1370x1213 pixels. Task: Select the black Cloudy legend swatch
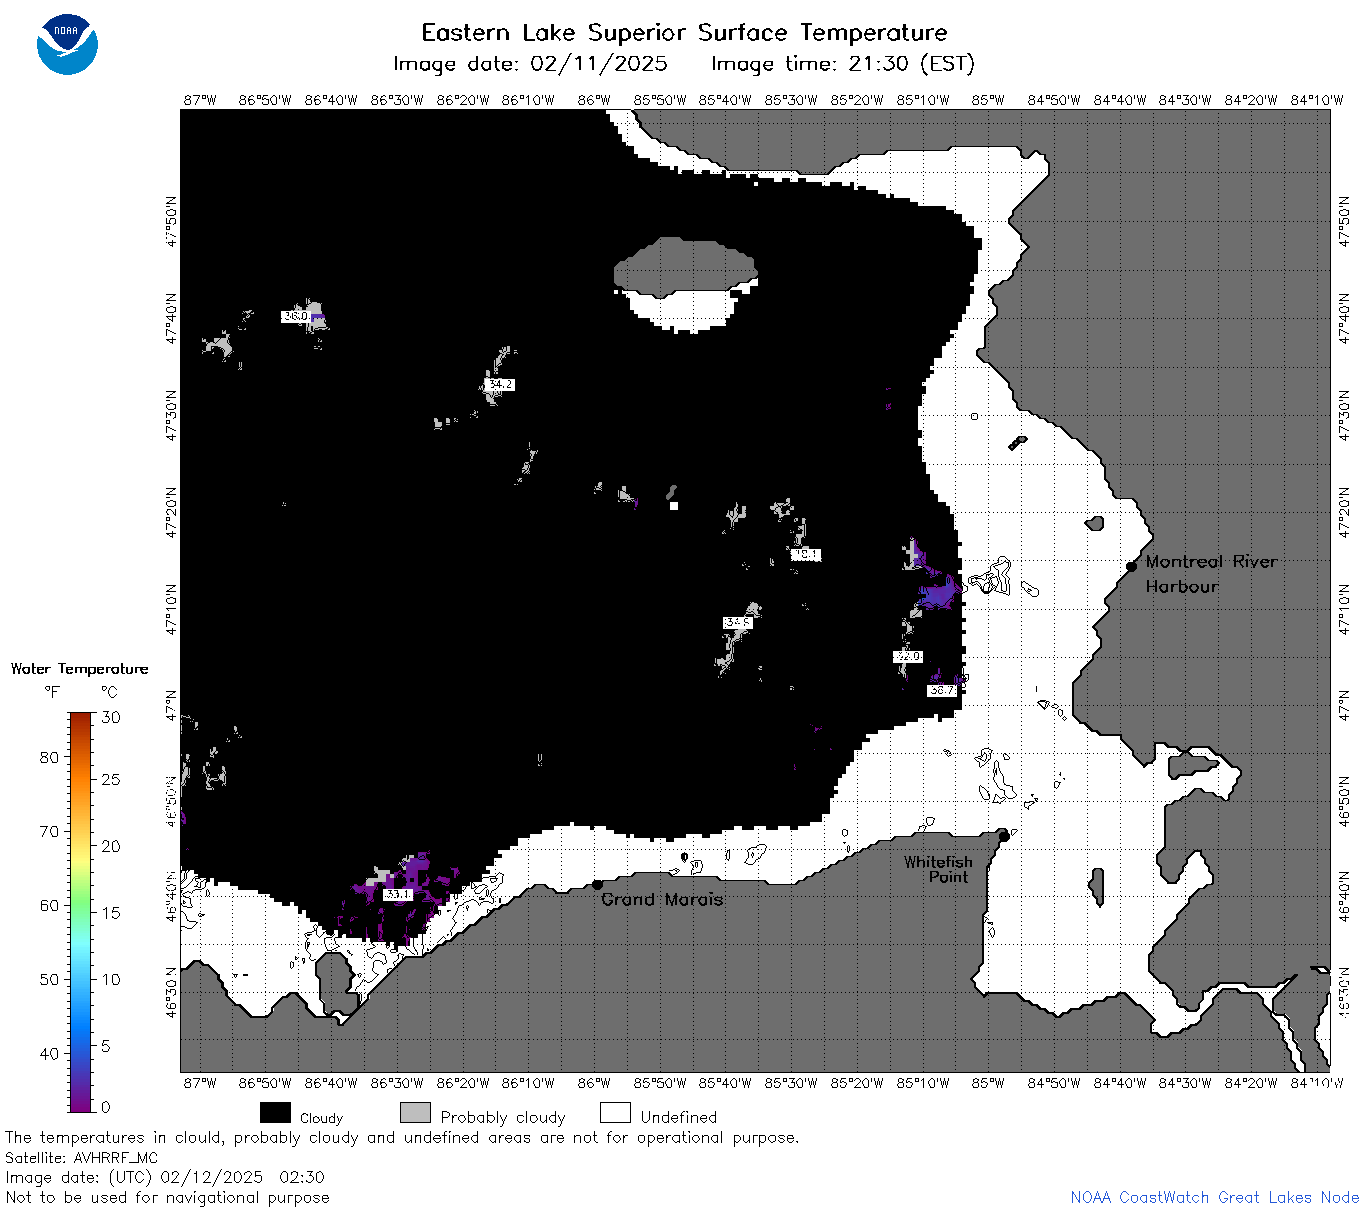275,1113
